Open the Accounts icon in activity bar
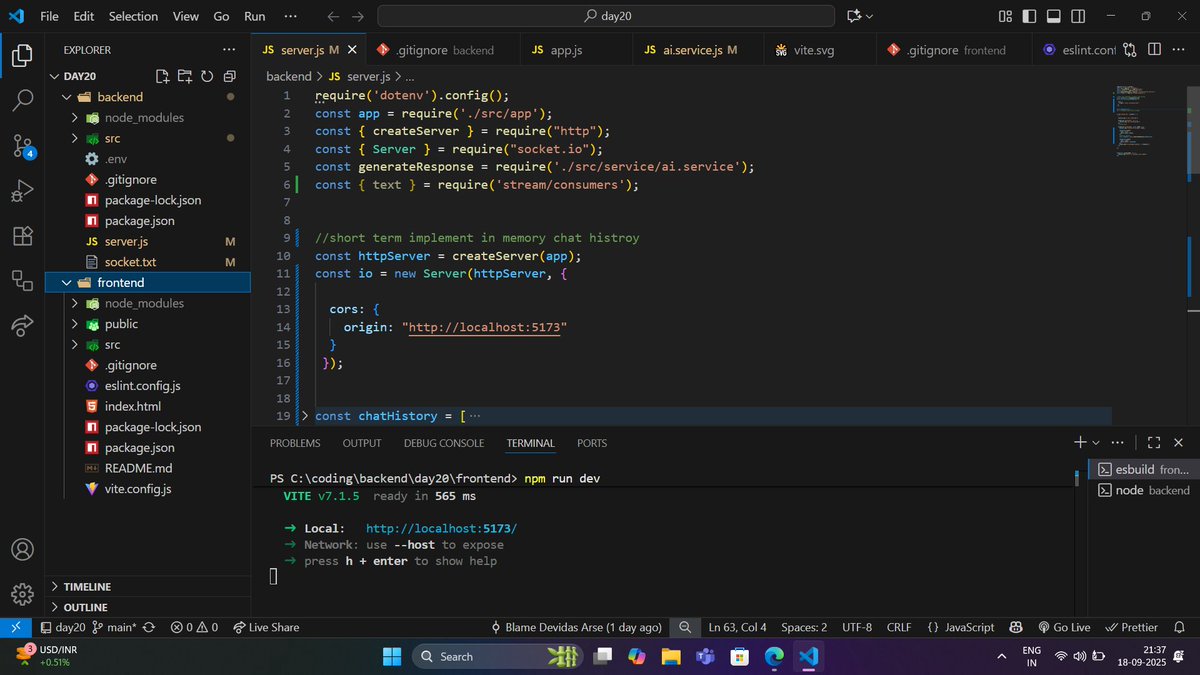The width and height of the screenshot is (1200, 675). [22, 550]
